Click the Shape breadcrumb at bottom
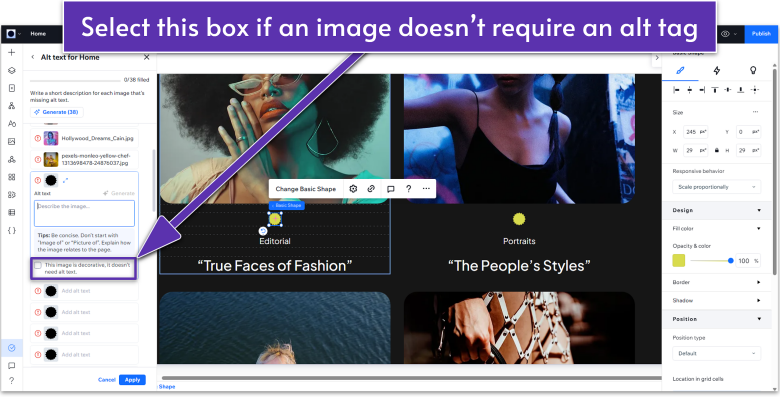Screen dimensions: 780x397 click(167, 387)
